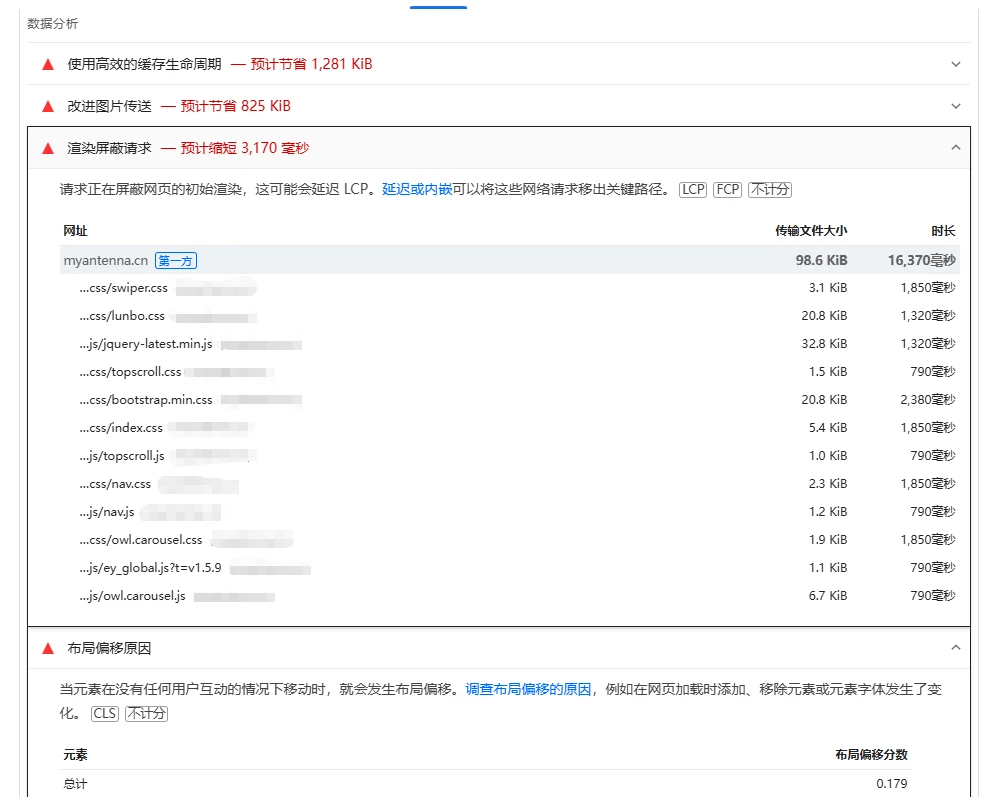The width and height of the screenshot is (1001, 797).
Task: Click the LCP metric tag
Action: tap(692, 190)
